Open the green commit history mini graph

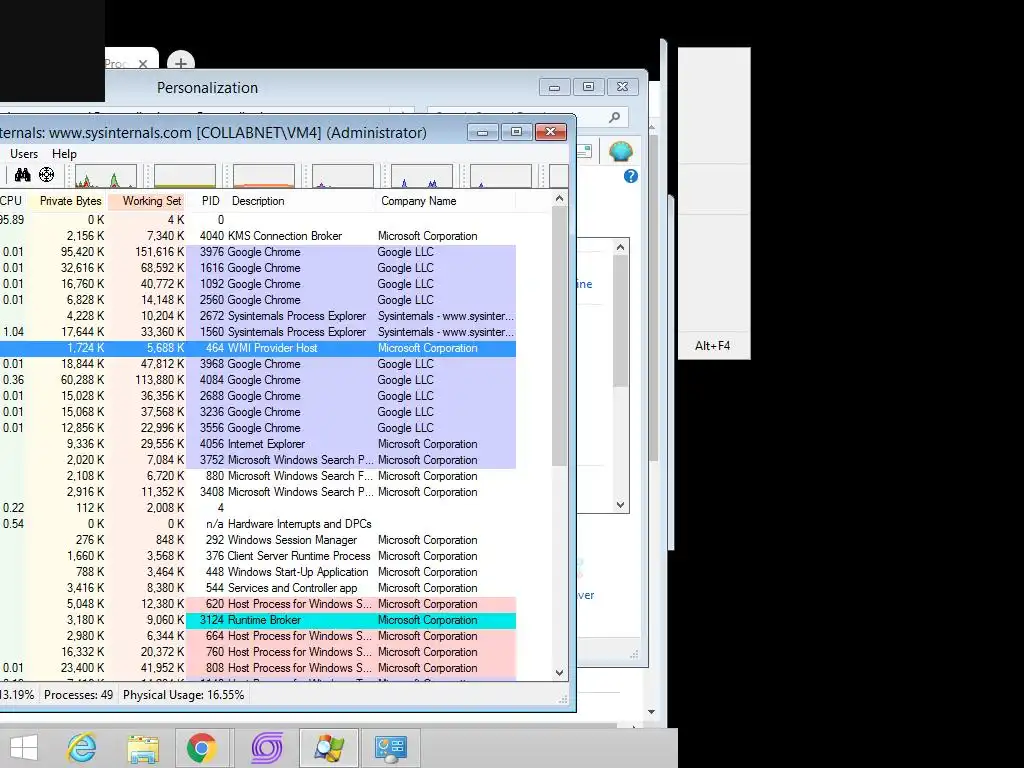[185, 176]
